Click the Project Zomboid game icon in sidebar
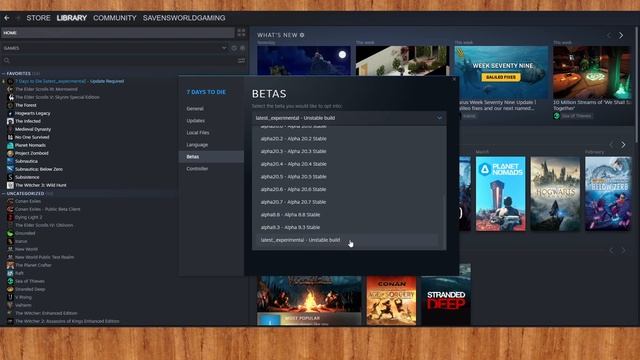640x360 pixels. pyautogui.click(x=10, y=153)
